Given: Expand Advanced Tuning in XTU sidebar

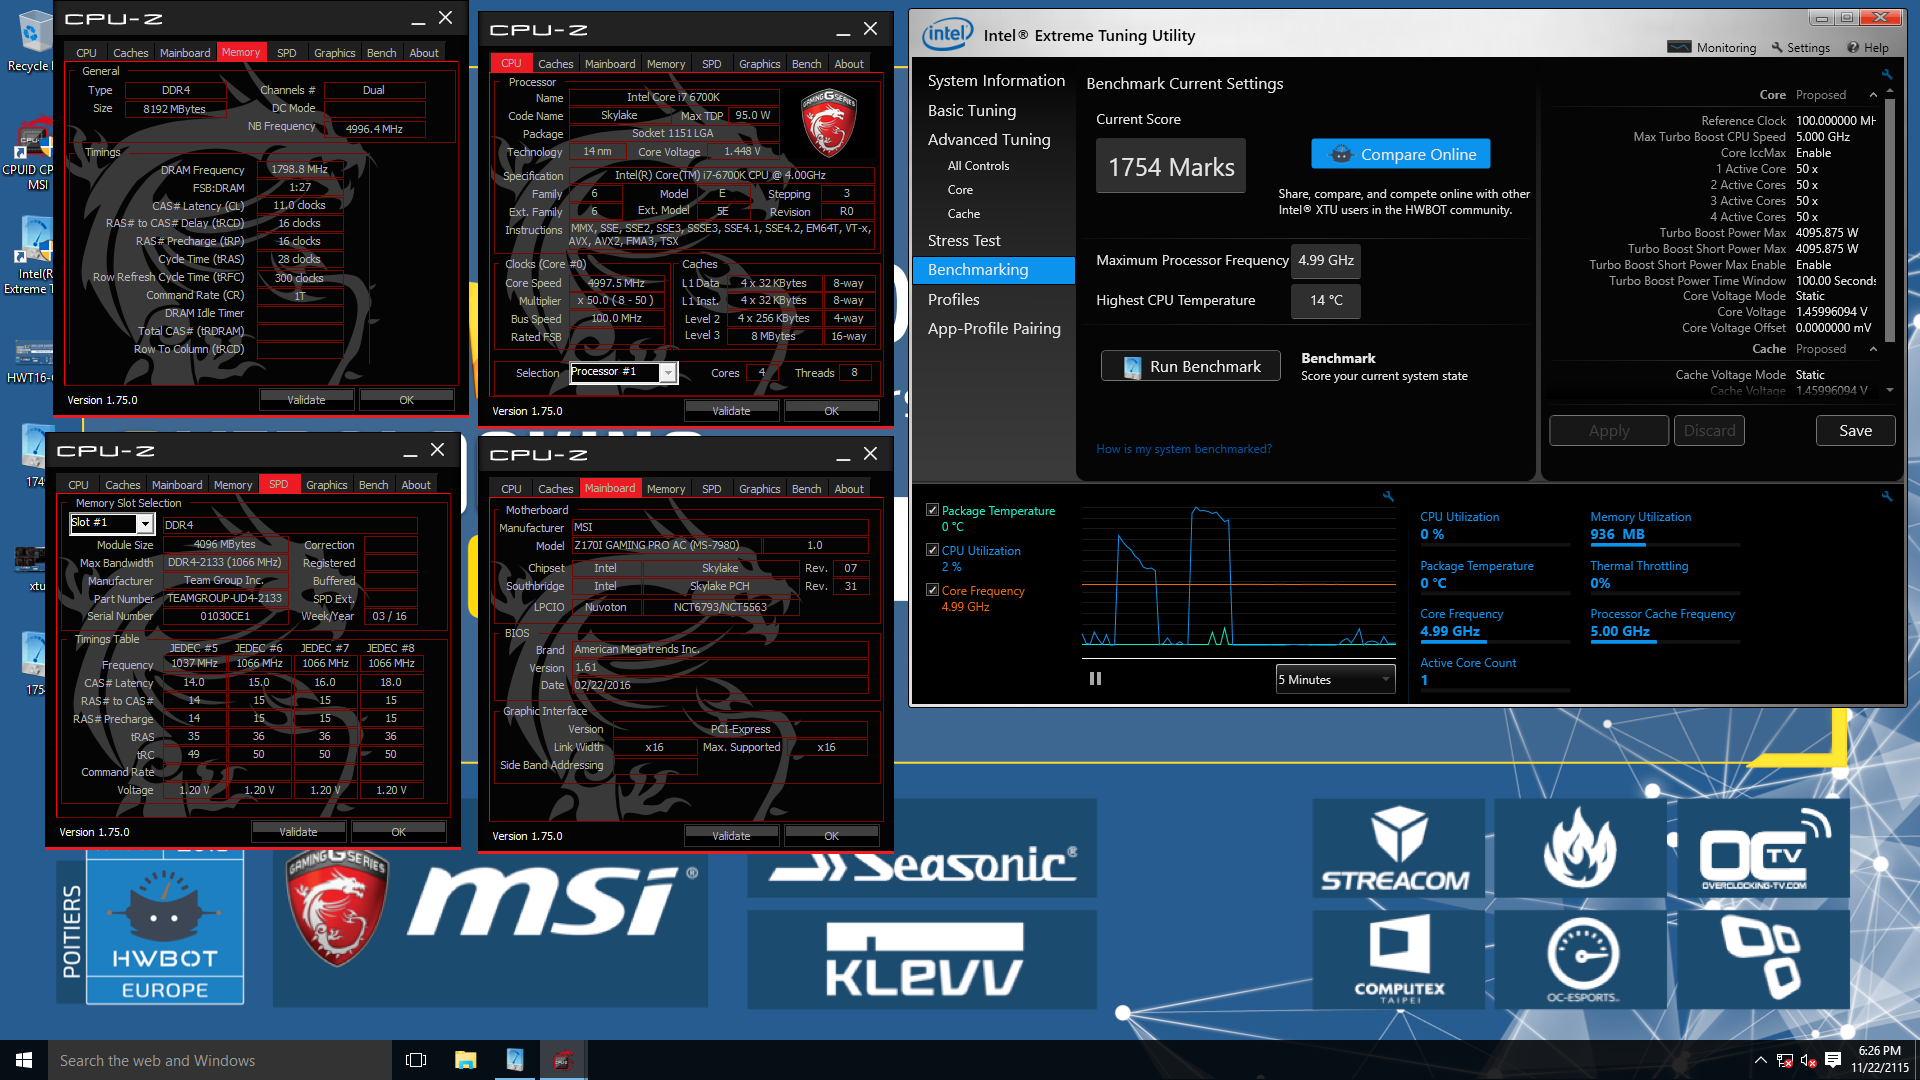Looking at the screenshot, I should 989,140.
